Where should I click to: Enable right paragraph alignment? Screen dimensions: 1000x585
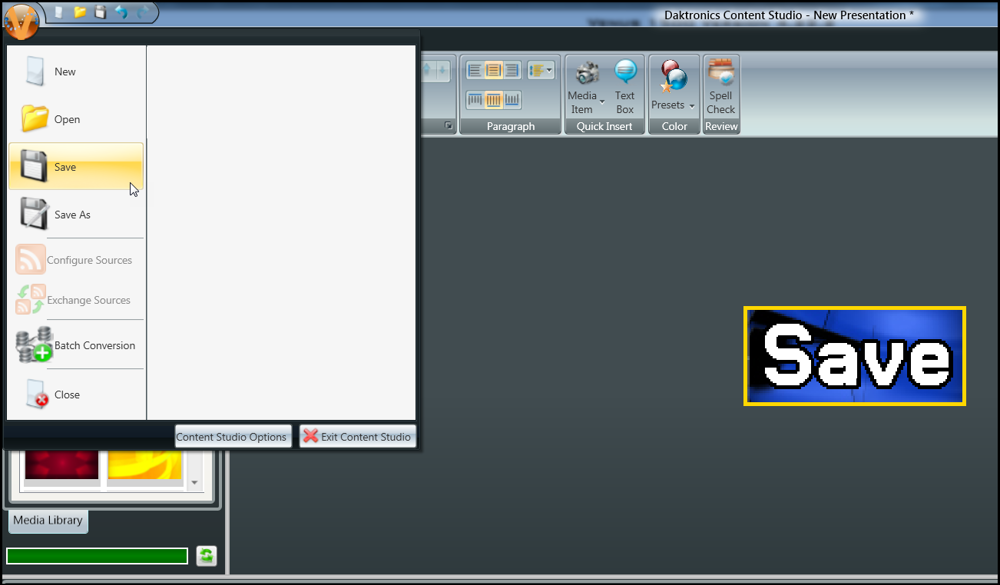(510, 69)
